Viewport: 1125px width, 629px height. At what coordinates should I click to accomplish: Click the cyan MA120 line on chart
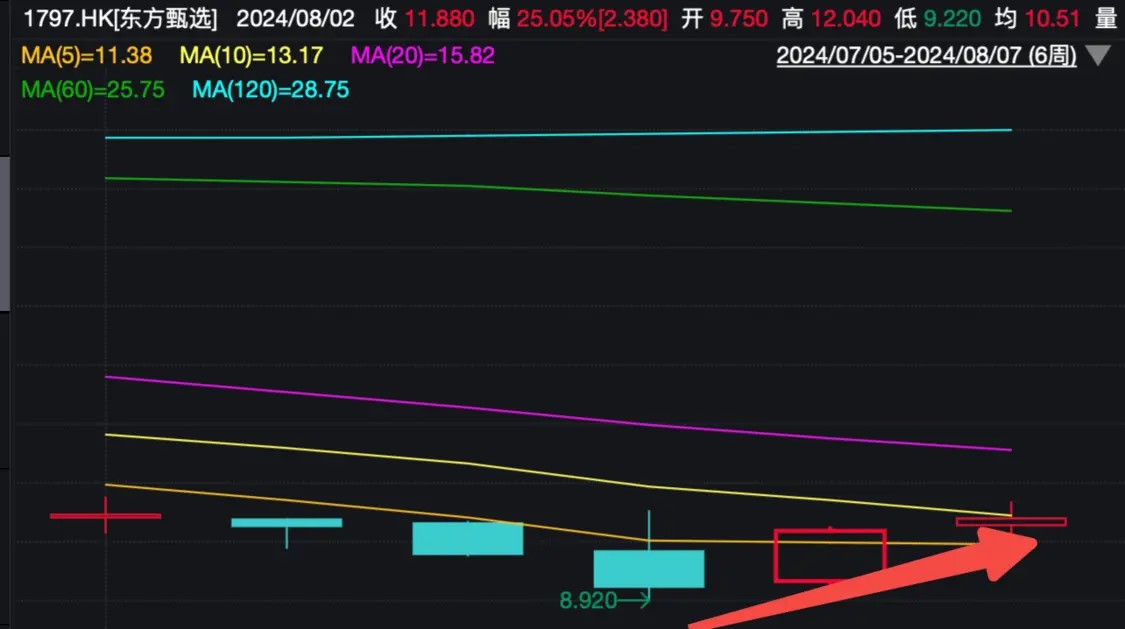[558, 134]
